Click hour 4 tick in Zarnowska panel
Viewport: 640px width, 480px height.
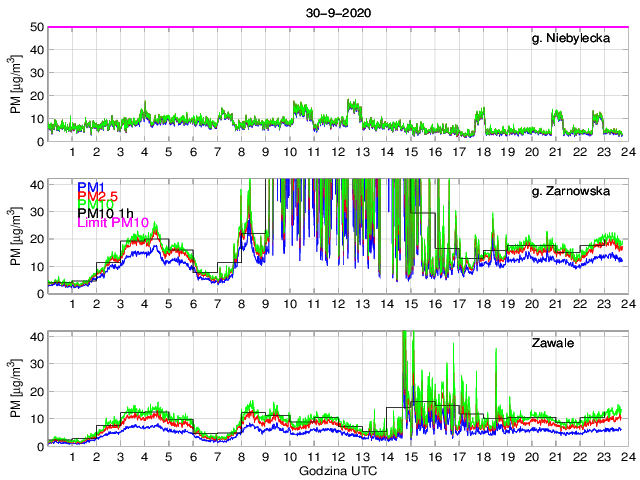coord(144,304)
